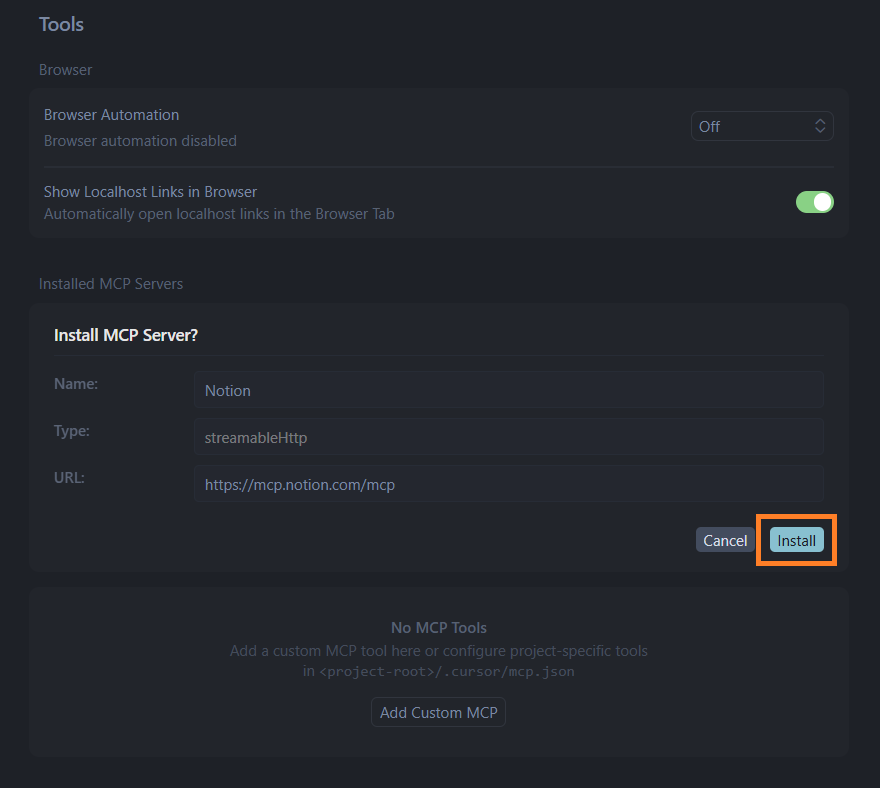Focus the Type field showing streamableHttp

tap(508, 437)
